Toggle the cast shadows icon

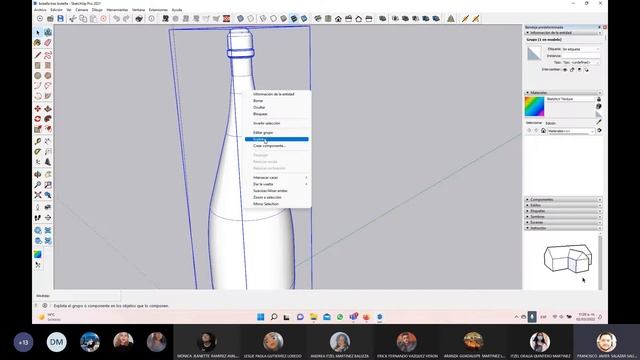587,70
